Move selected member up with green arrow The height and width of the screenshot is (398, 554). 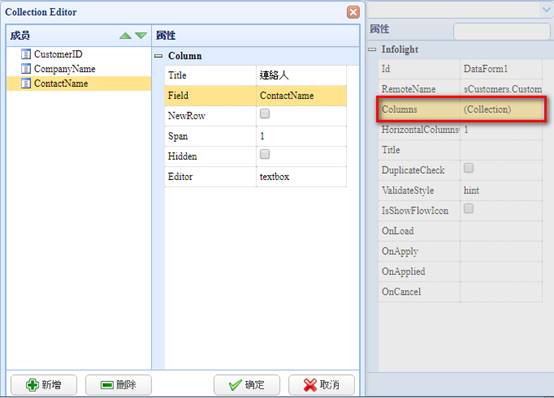click(x=125, y=36)
